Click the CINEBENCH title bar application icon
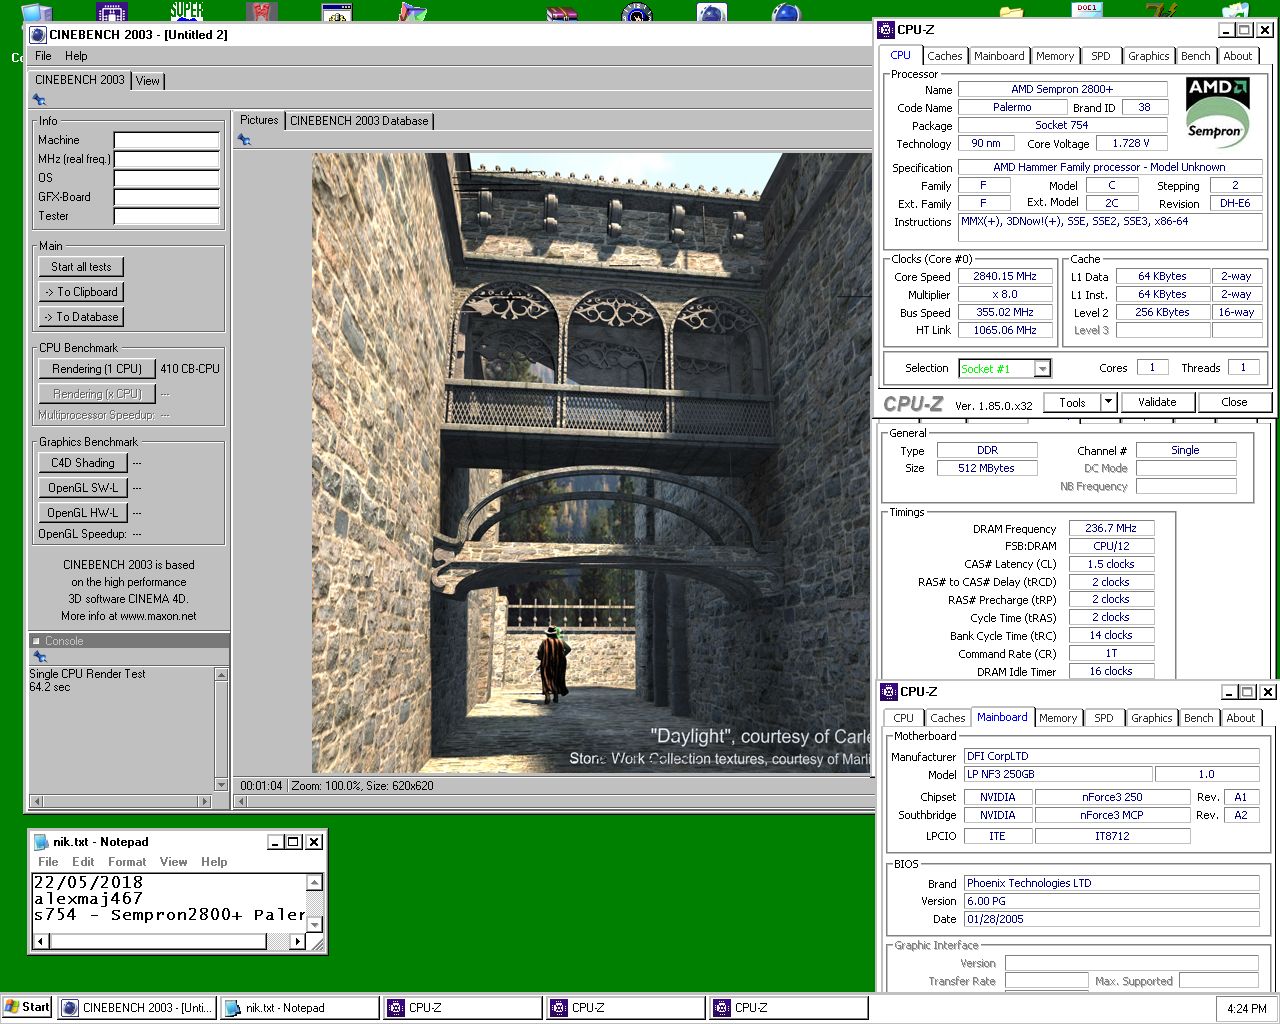Image resolution: width=1280 pixels, height=1024 pixels. 39,34
